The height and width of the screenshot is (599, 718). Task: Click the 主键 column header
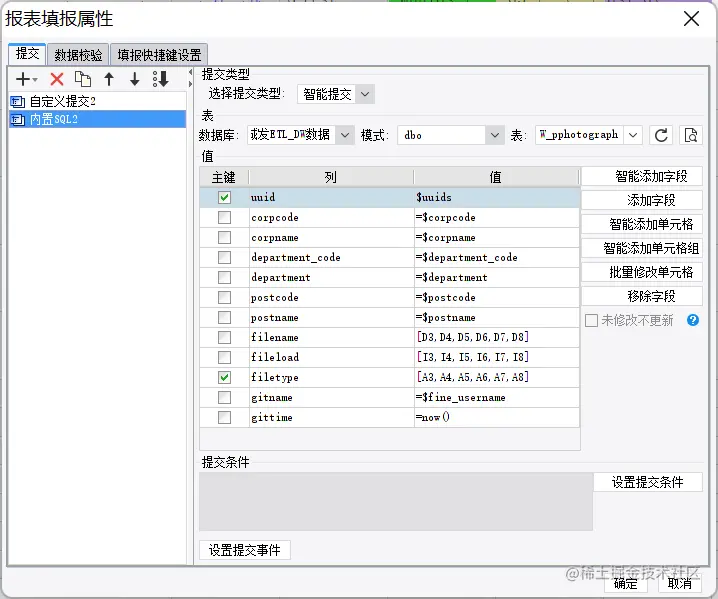click(x=224, y=177)
